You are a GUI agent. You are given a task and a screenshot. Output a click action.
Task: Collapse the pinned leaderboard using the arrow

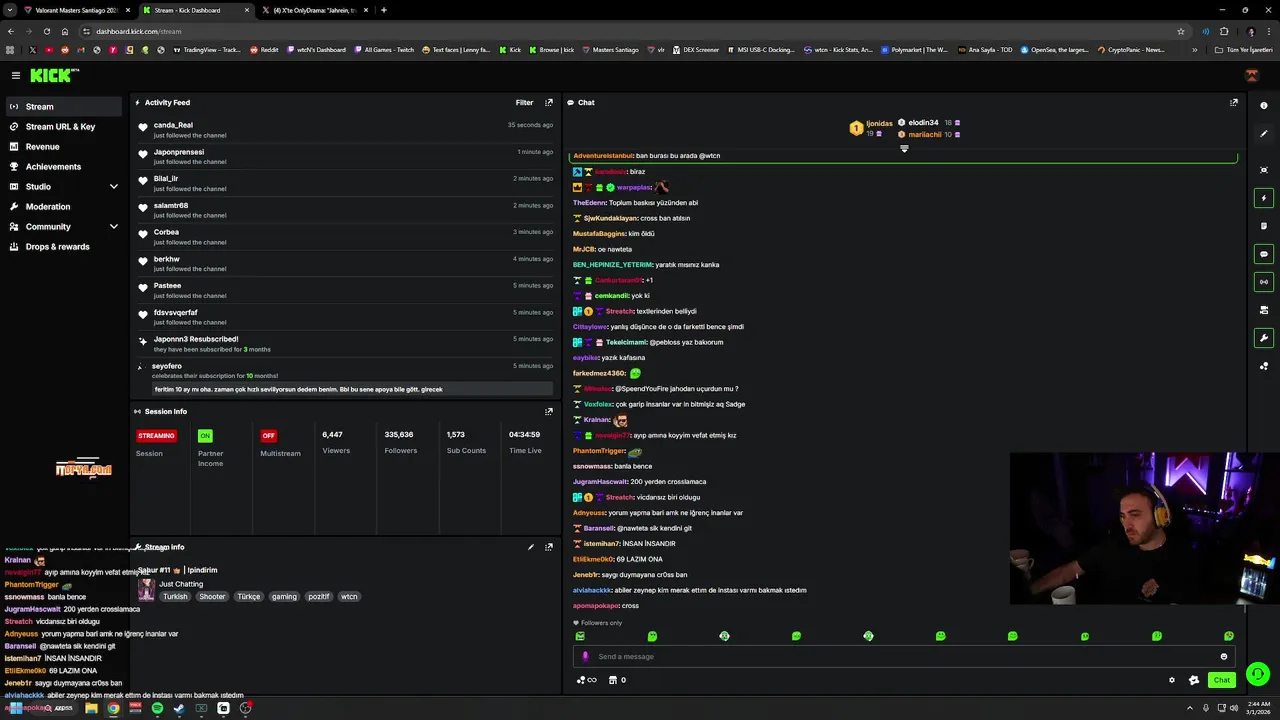click(x=904, y=149)
